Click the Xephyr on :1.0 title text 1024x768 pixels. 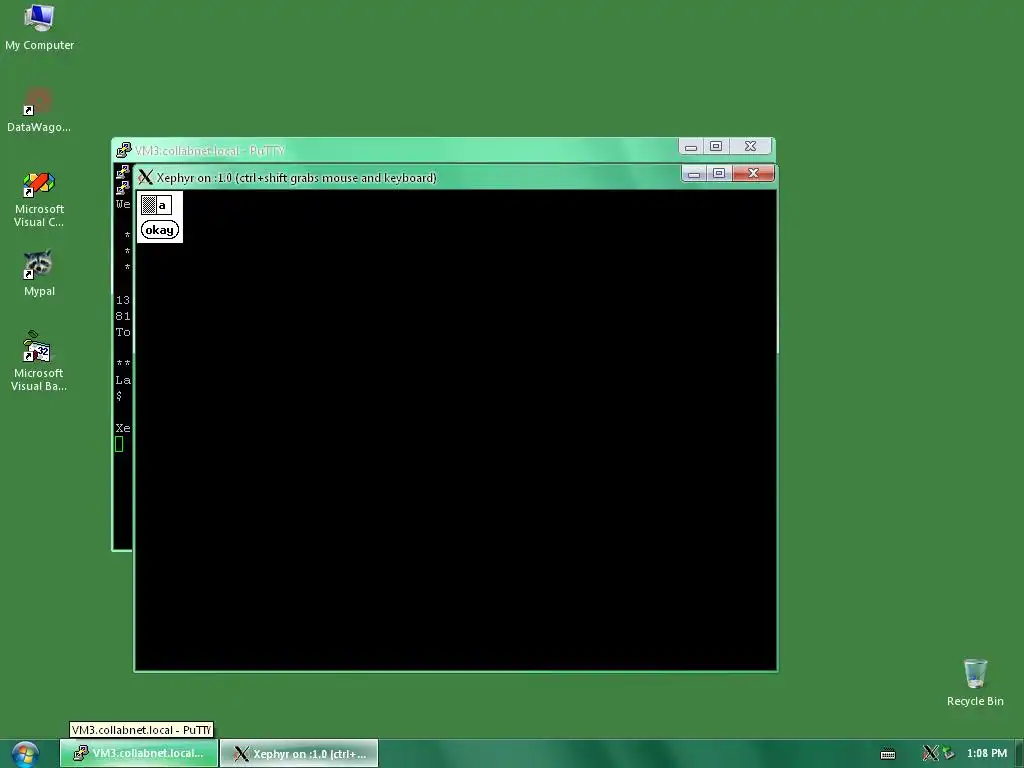(296, 178)
